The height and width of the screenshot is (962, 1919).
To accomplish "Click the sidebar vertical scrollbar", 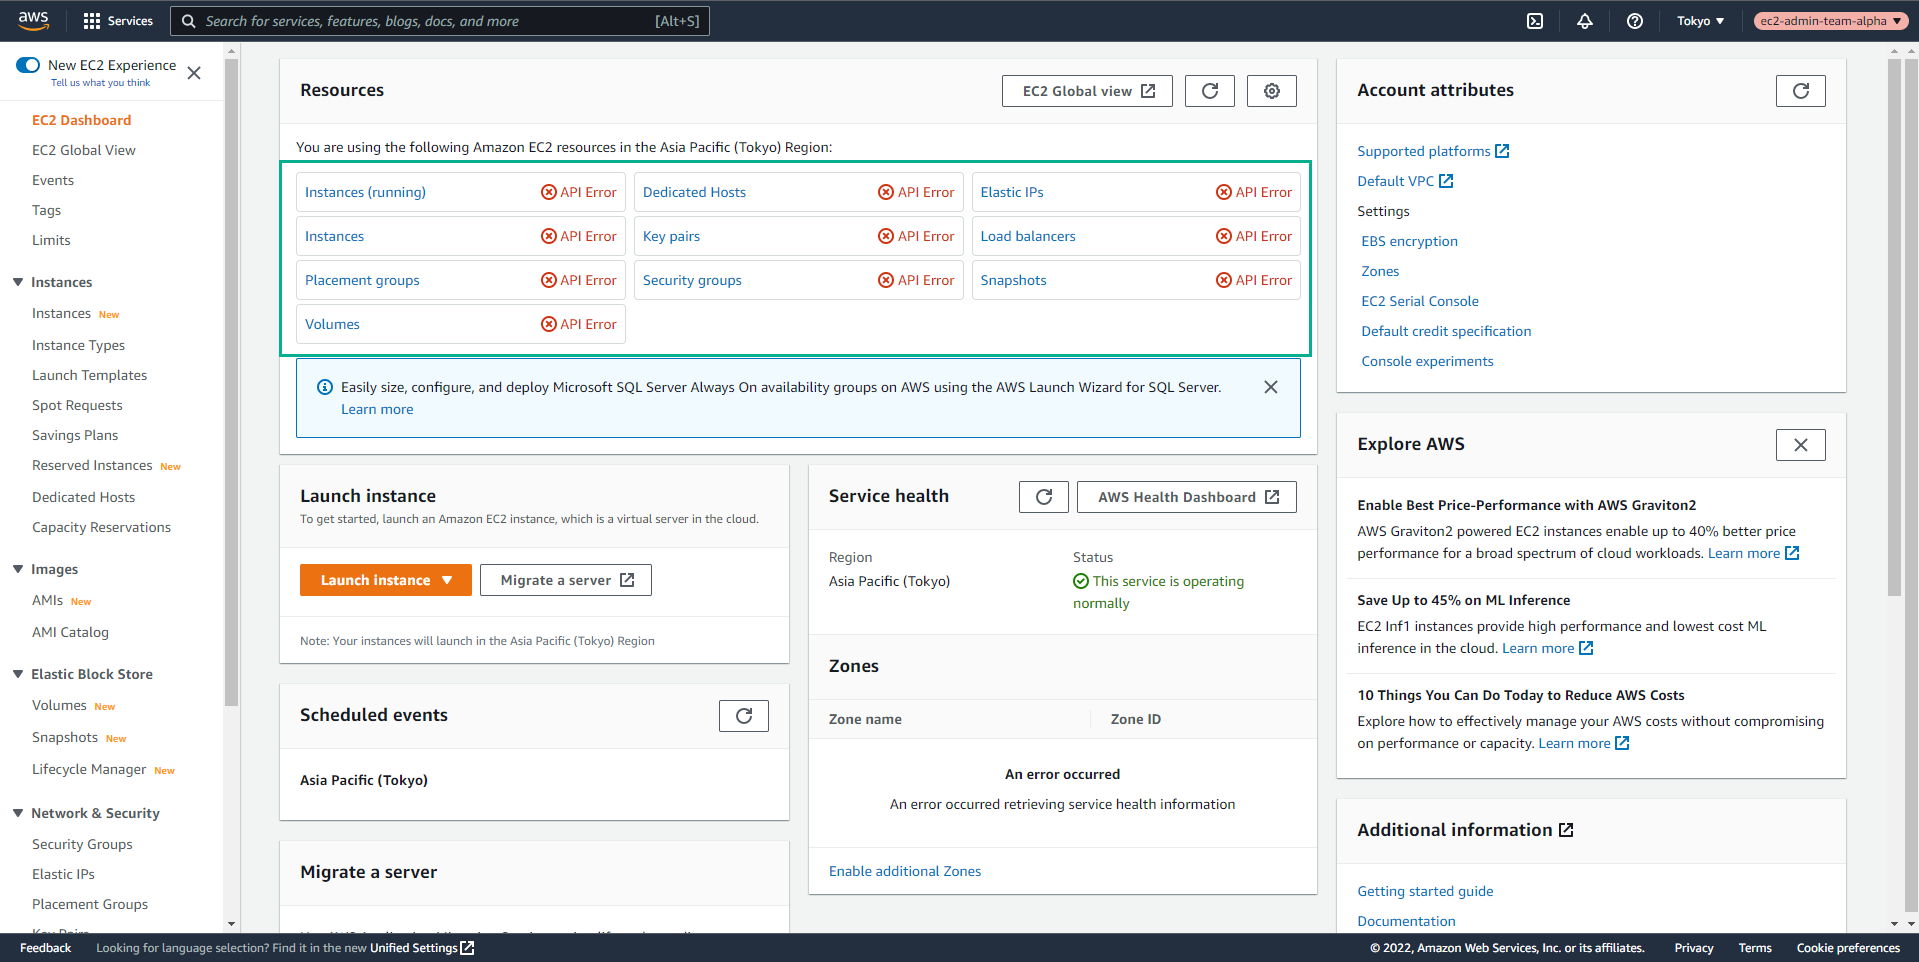I will tap(232, 380).
